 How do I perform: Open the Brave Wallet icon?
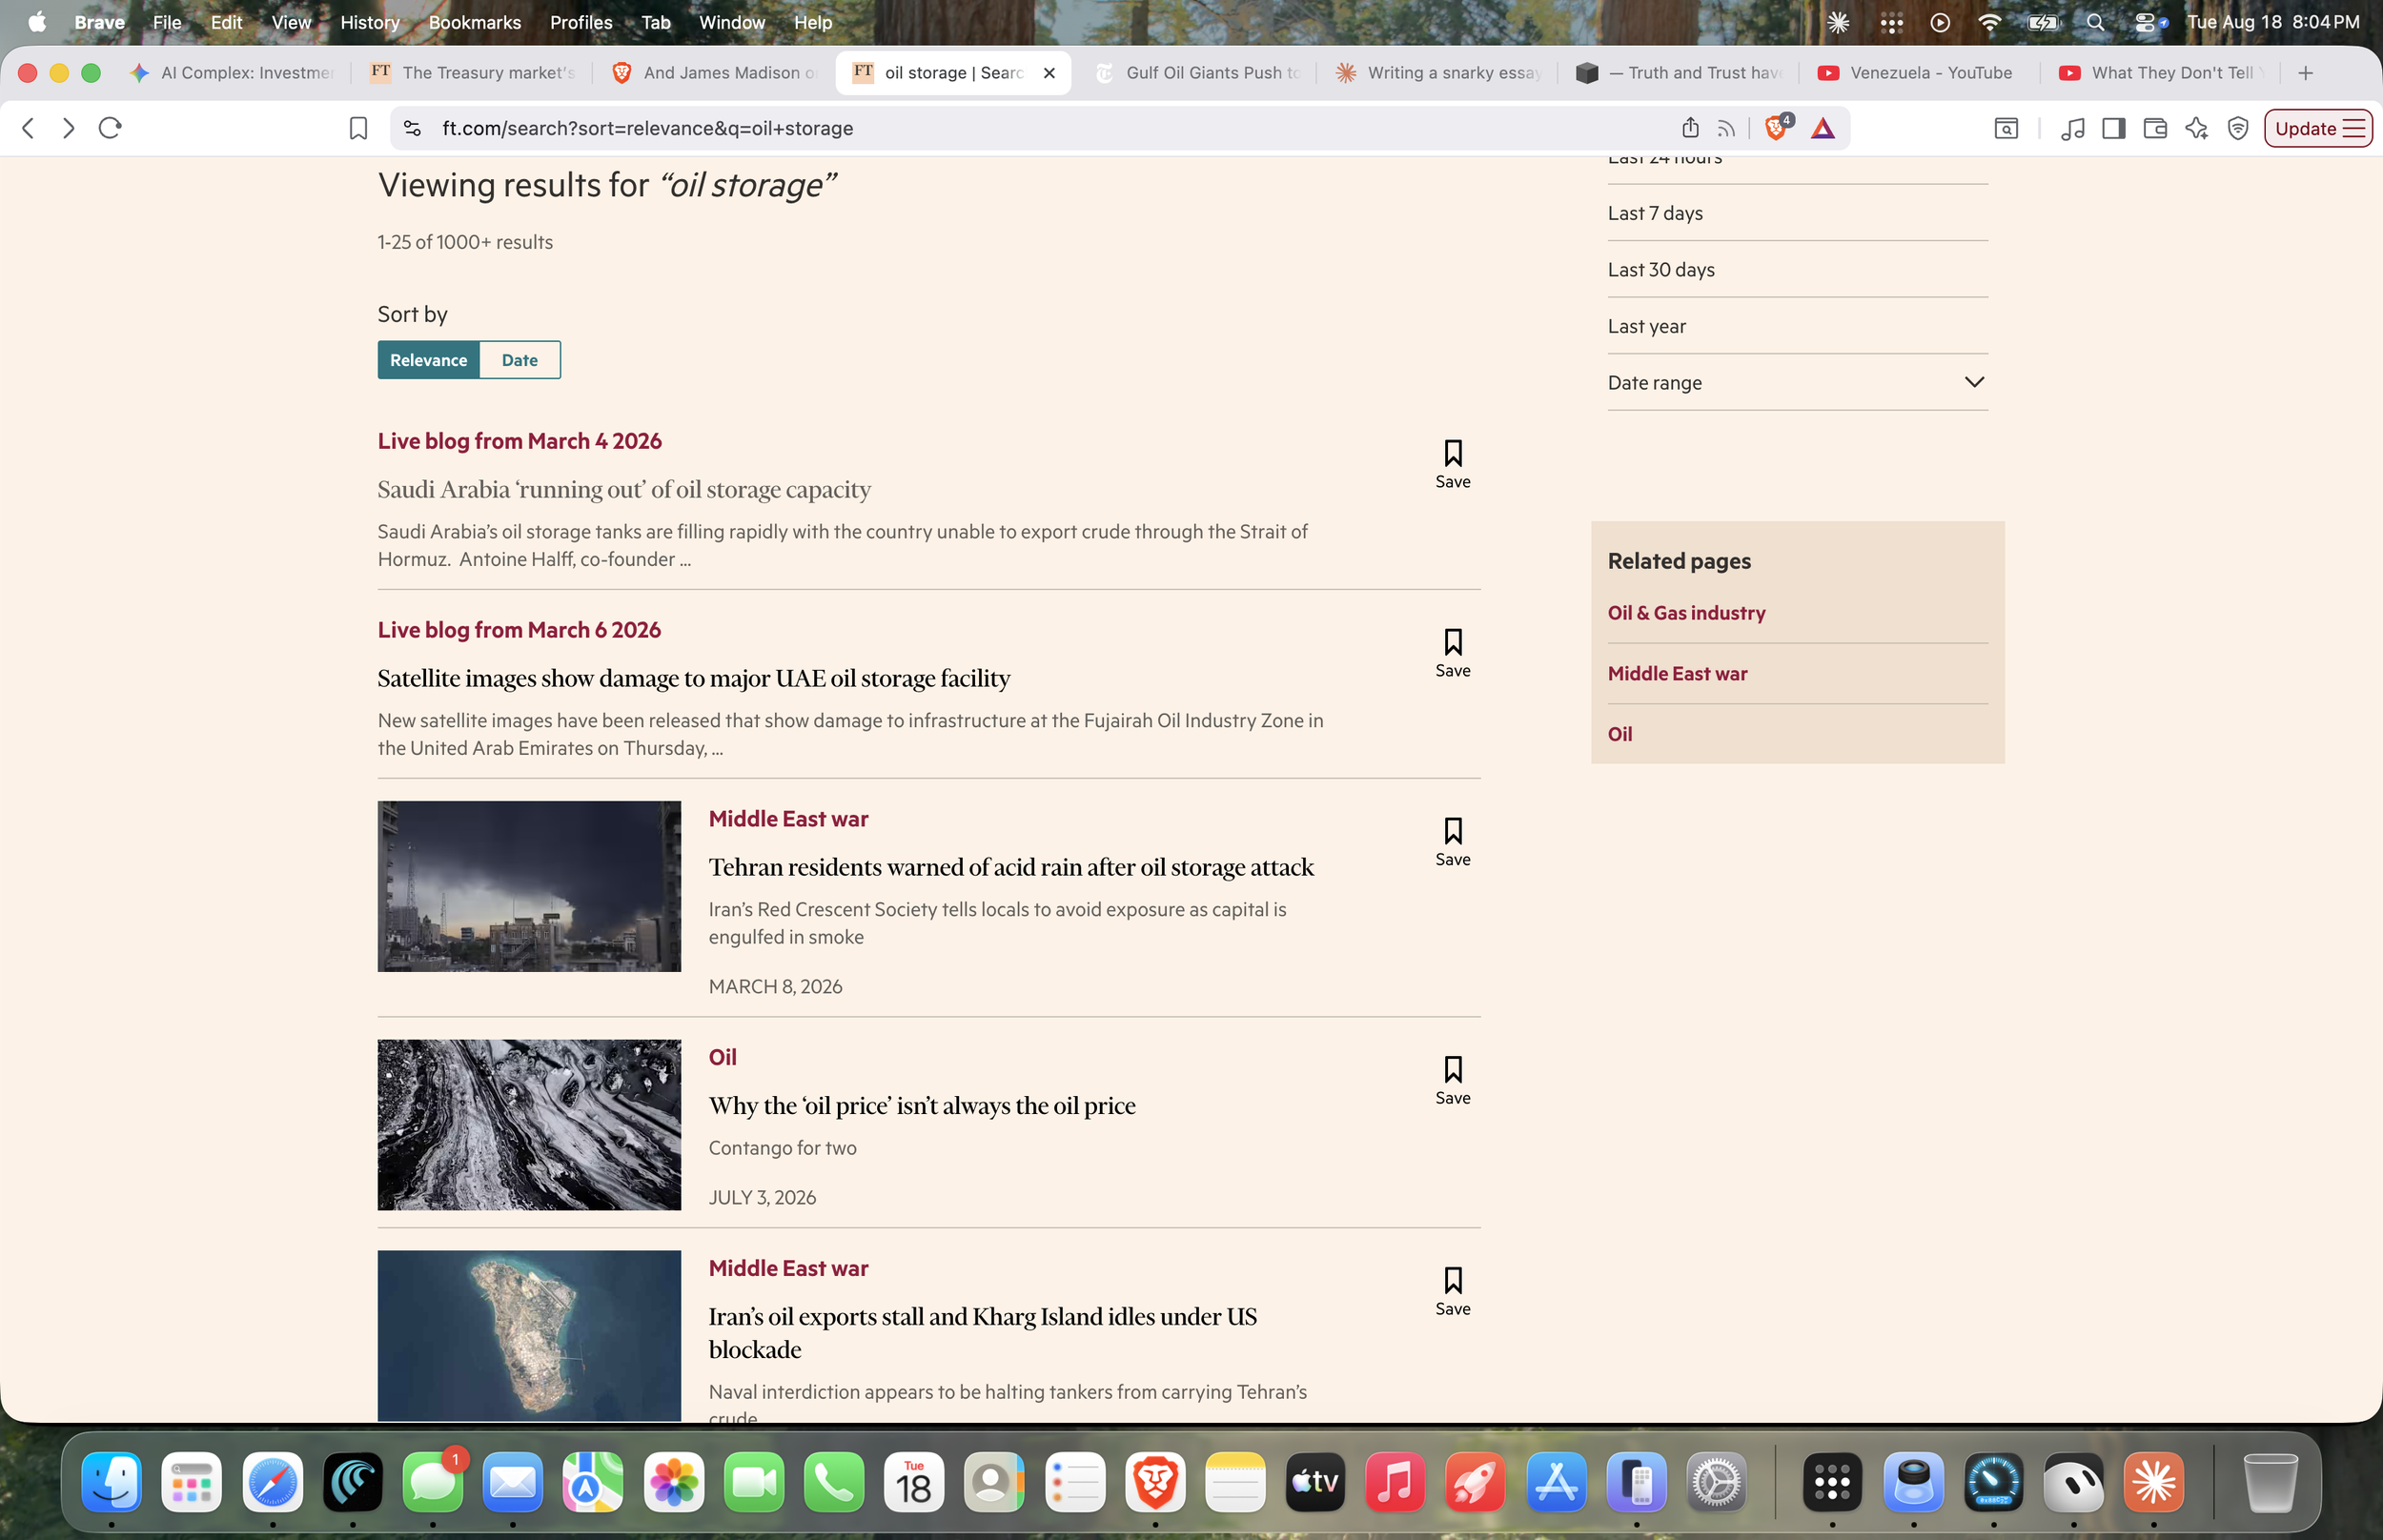click(x=2155, y=128)
